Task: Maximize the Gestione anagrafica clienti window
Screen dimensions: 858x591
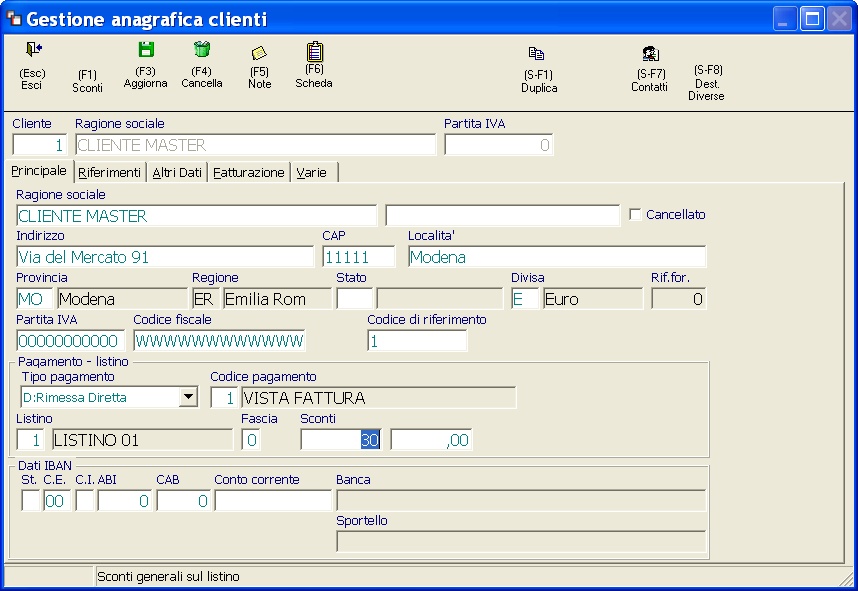Action: click(x=813, y=19)
